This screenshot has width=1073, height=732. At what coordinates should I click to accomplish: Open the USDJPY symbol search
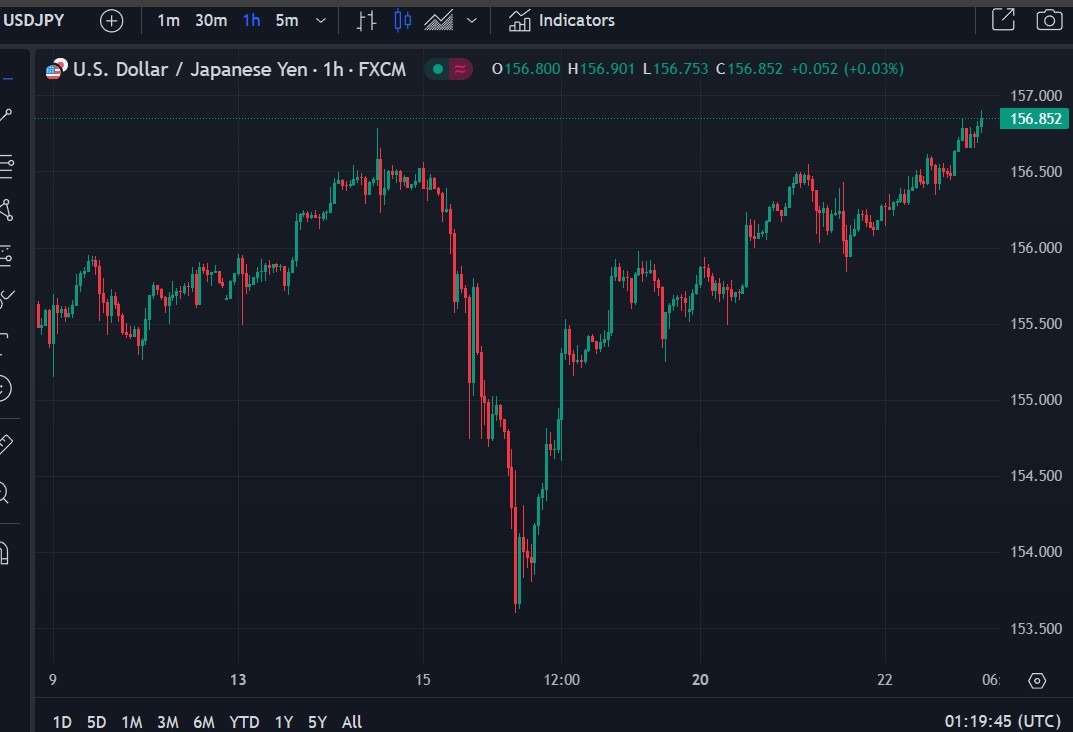tap(34, 21)
